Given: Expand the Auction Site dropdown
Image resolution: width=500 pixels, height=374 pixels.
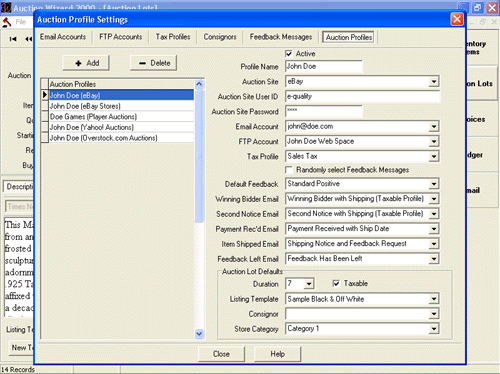Looking at the screenshot, I should 434,81.
